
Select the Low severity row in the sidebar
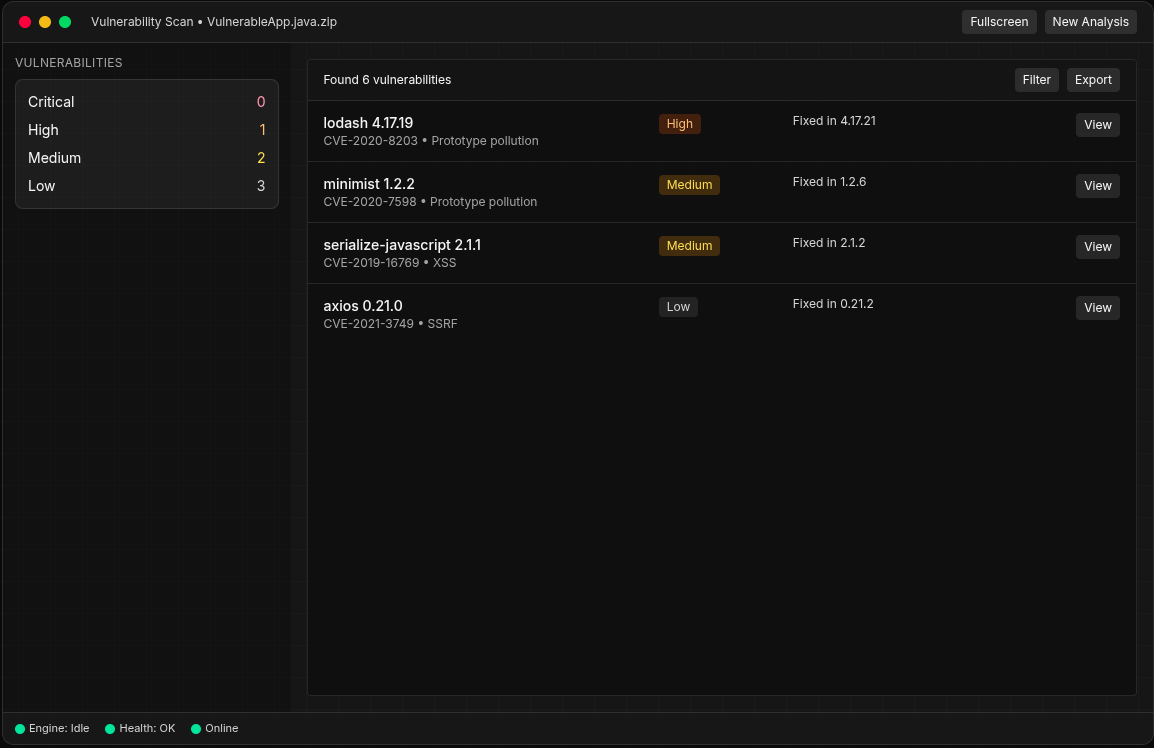coord(146,186)
